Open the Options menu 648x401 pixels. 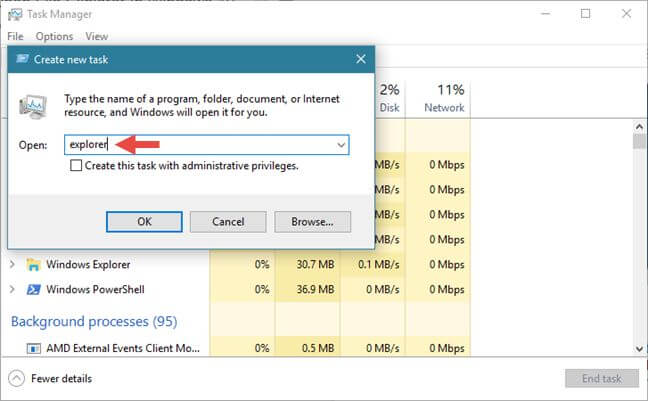54,36
